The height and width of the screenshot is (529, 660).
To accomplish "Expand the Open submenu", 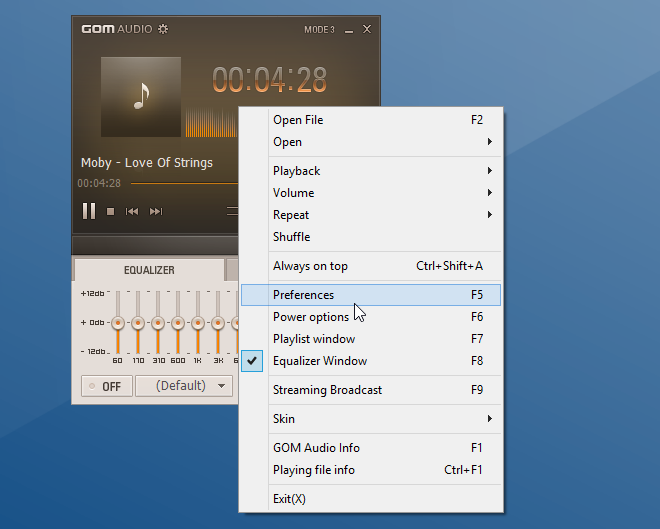I will tap(371, 142).
